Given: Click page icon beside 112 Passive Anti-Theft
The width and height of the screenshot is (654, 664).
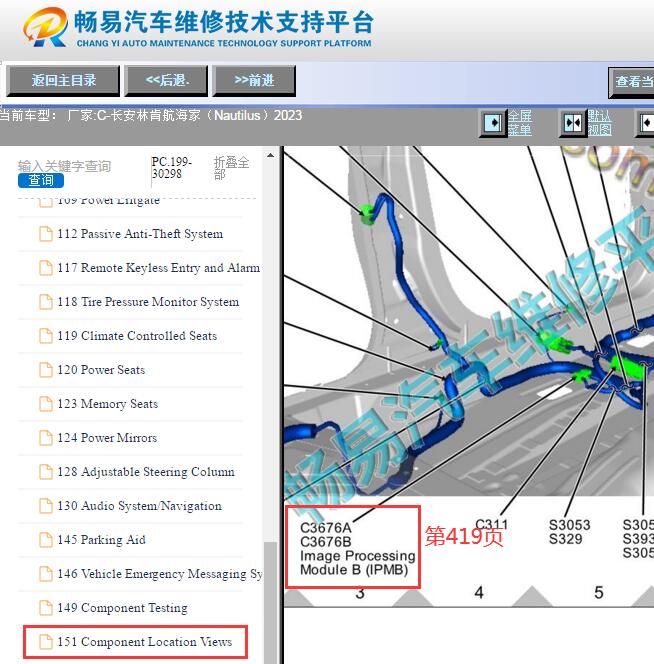Looking at the screenshot, I should [x=46, y=234].
